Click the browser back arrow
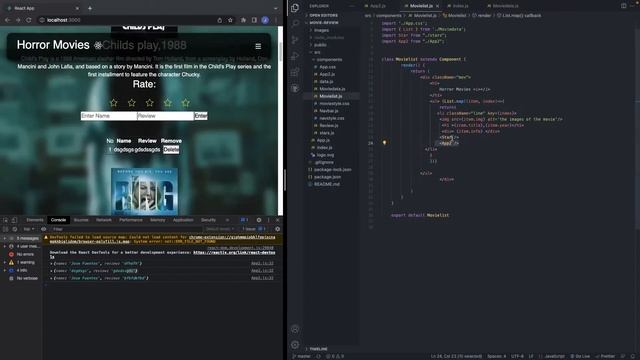Image resolution: width=640 pixels, height=360 pixels. [7, 20]
